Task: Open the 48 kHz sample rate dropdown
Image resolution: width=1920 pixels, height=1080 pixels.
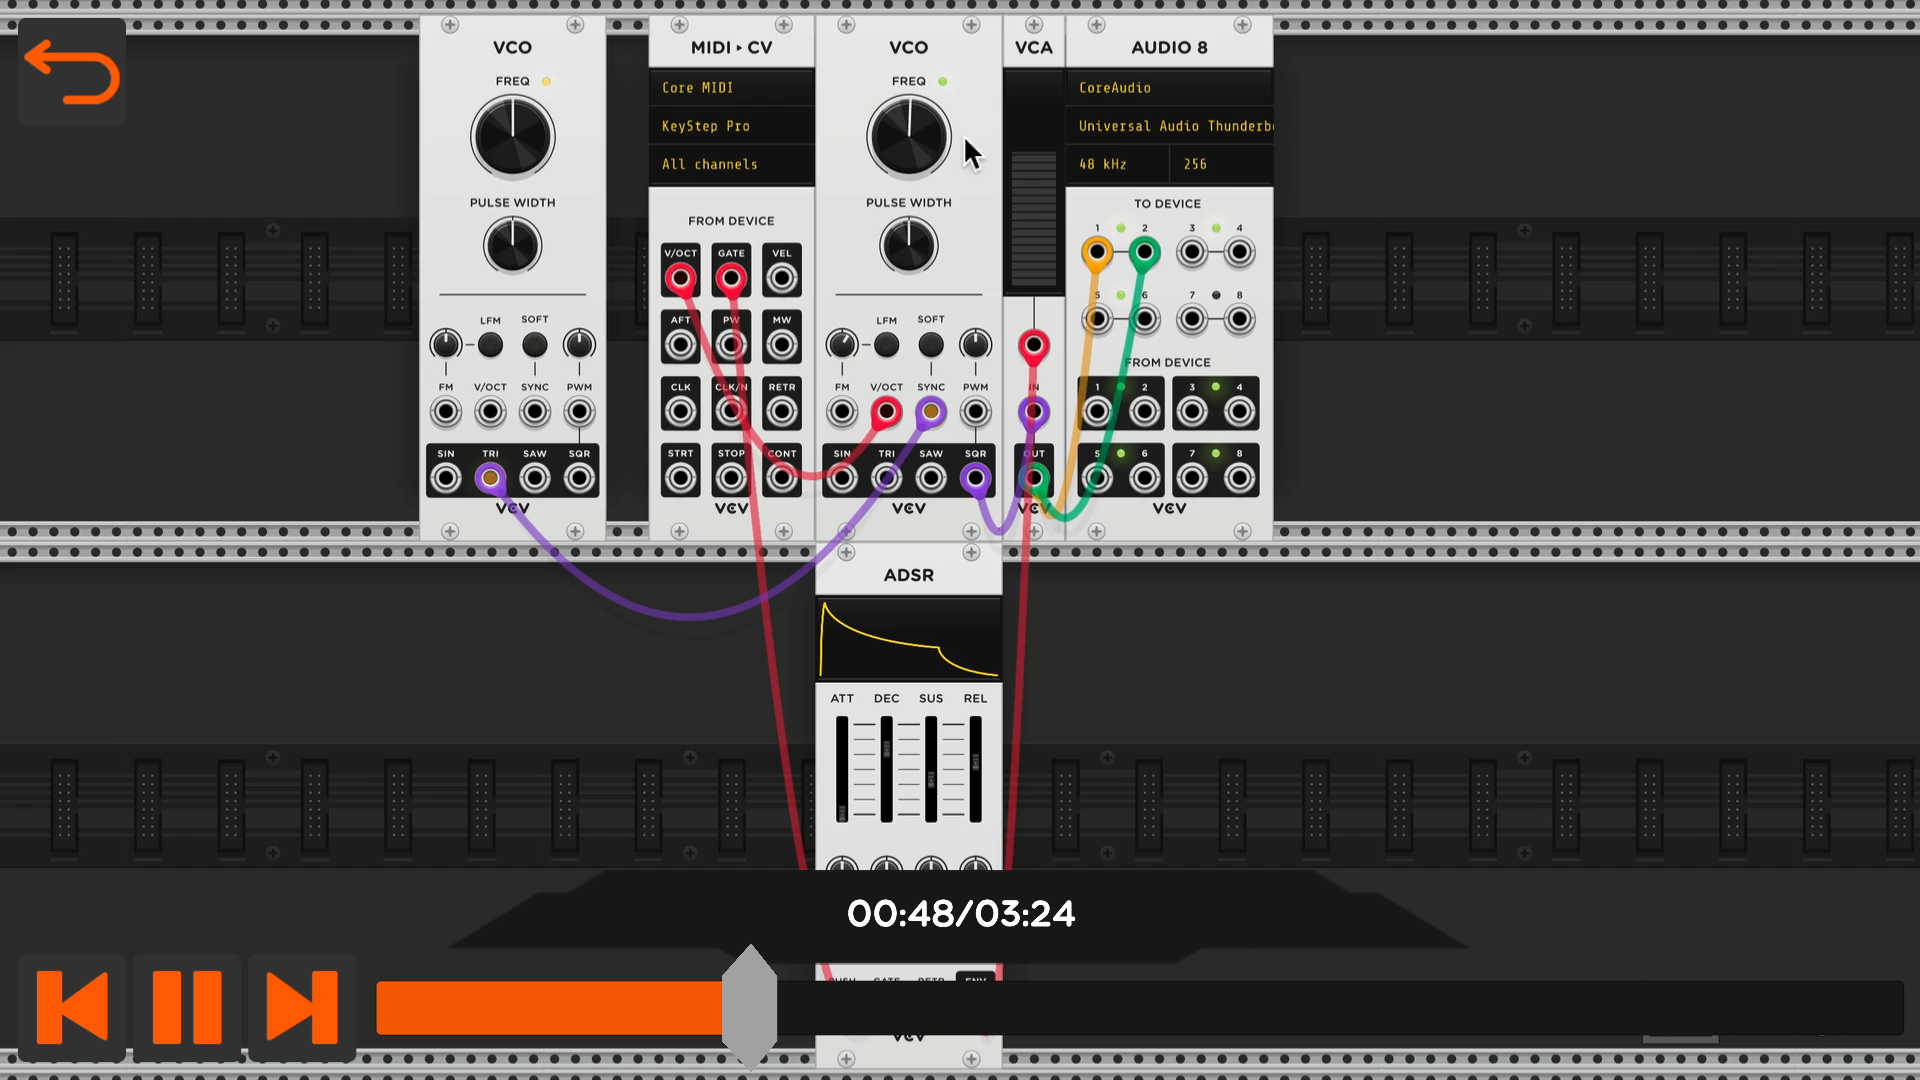Action: pyautogui.click(x=1117, y=164)
